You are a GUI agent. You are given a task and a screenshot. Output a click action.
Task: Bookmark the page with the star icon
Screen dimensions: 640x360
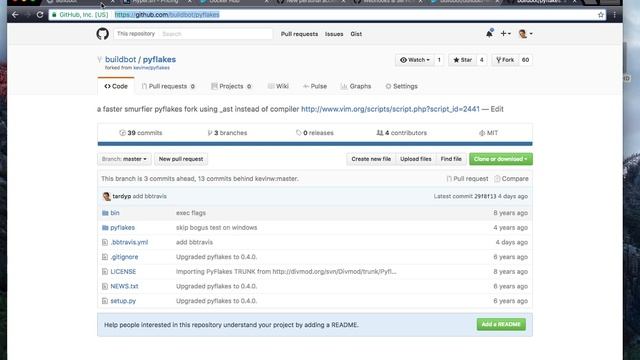point(601,15)
